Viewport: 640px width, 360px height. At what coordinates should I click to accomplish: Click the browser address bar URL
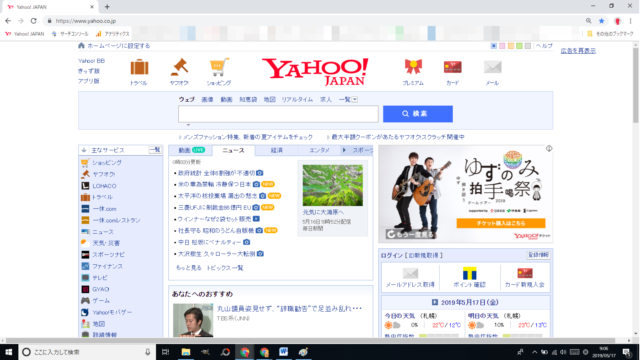click(86, 21)
